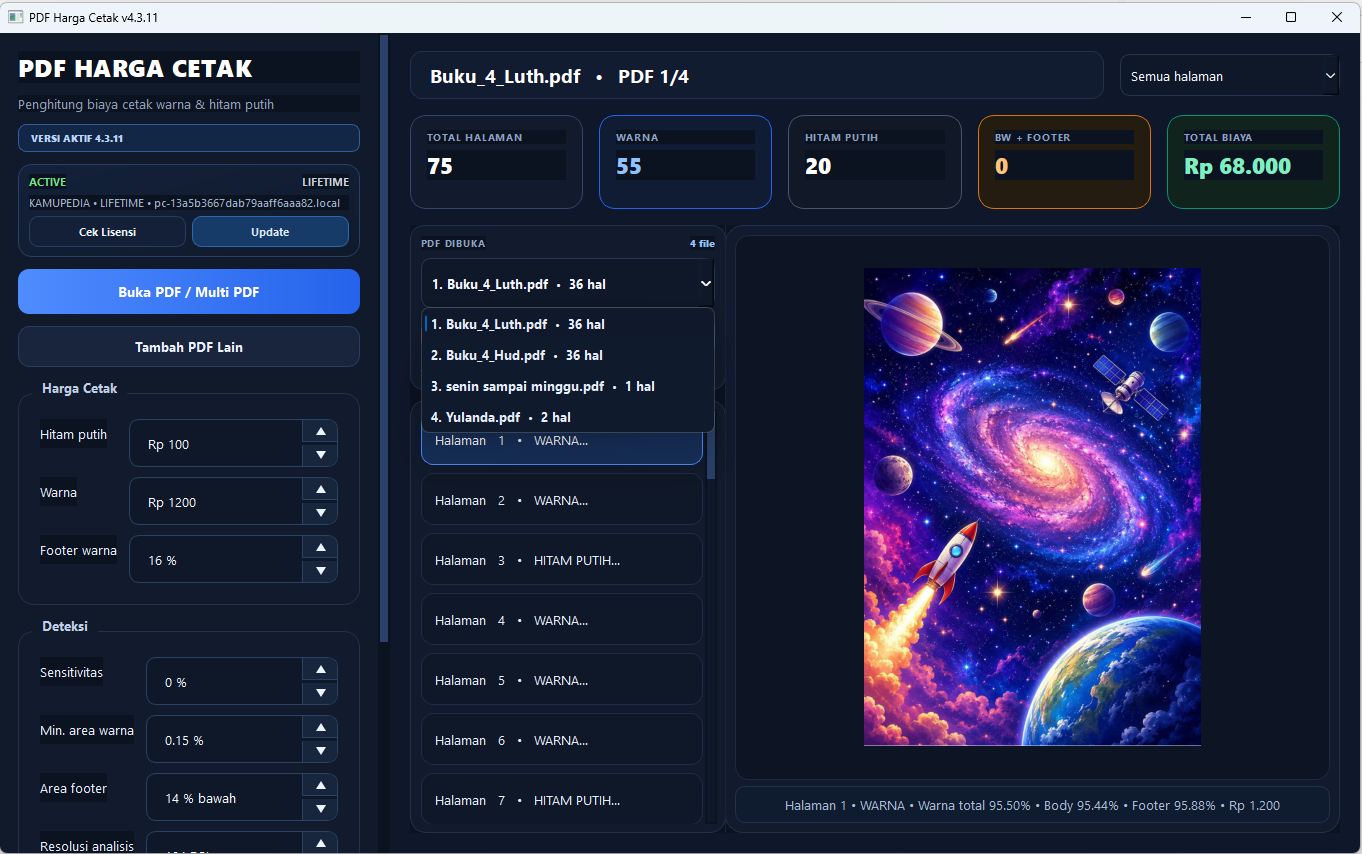Increase the Warna price stepper
Image resolution: width=1362 pixels, height=854 pixels.
[x=320, y=490]
